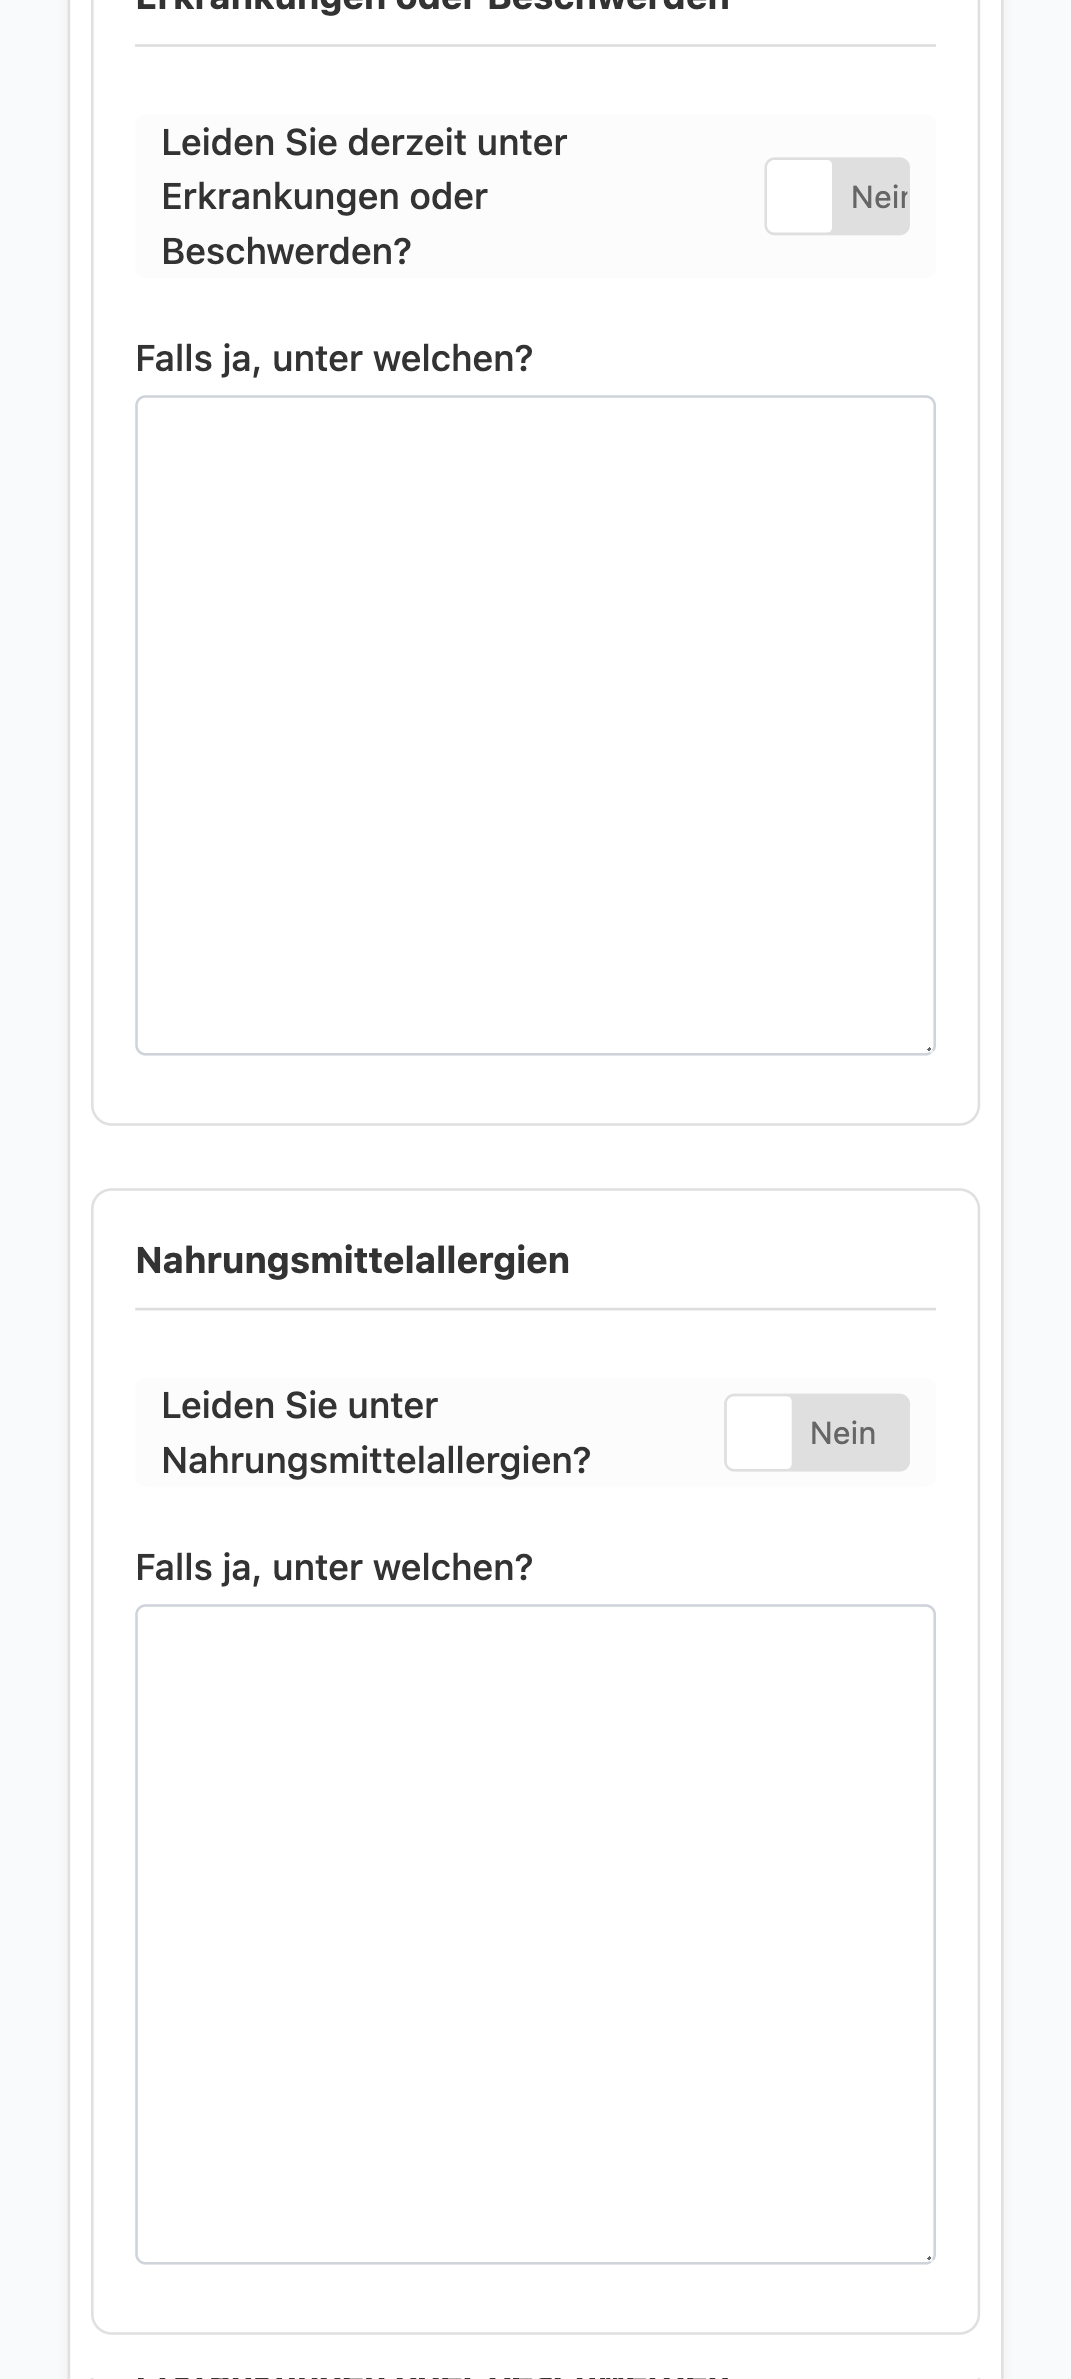The height and width of the screenshot is (2379, 1071).
Task: Click the 'Leiden Sie unter Nahrungsmittelallergien?' label
Action: 376,1433
